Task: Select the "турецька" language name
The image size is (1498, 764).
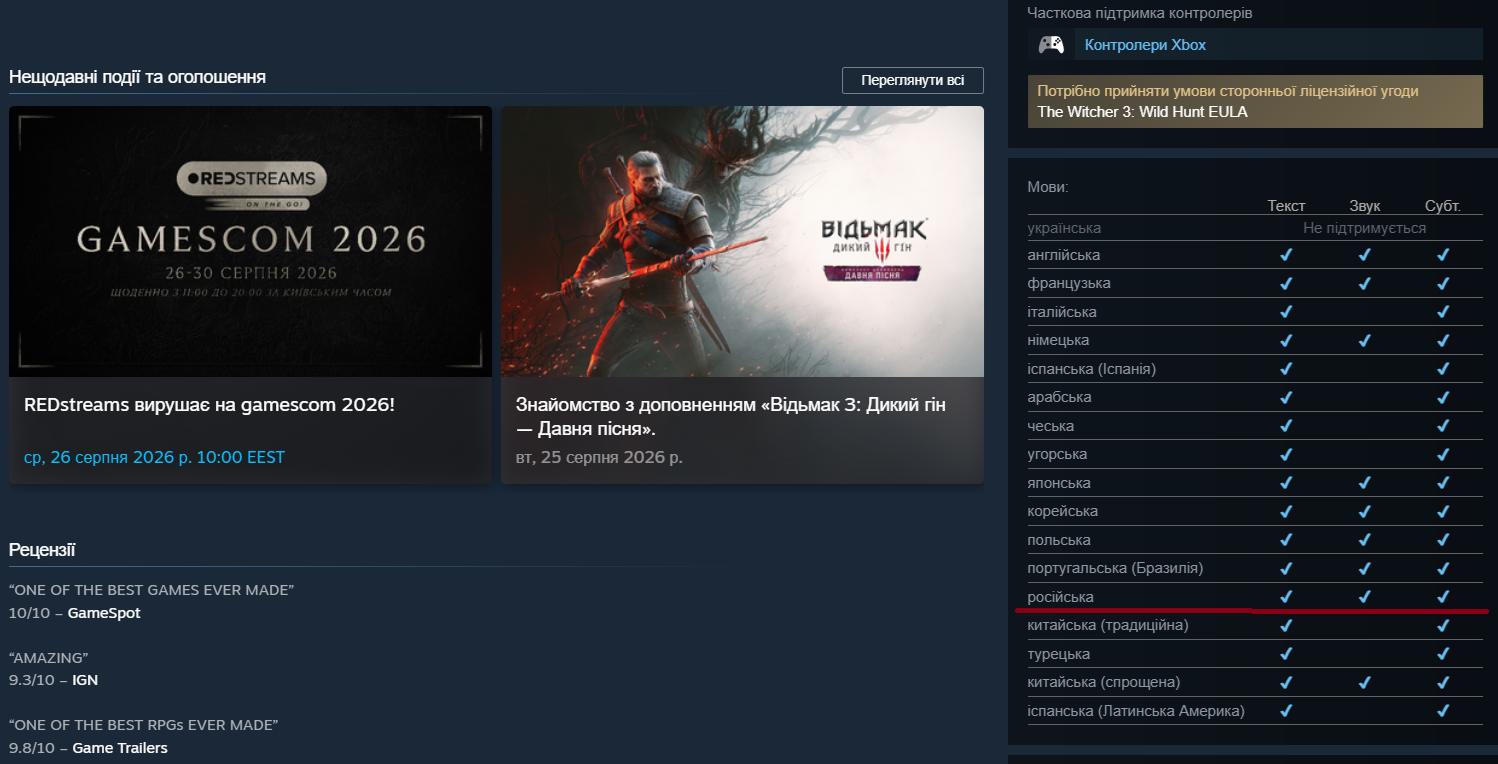Action: [x=1059, y=654]
